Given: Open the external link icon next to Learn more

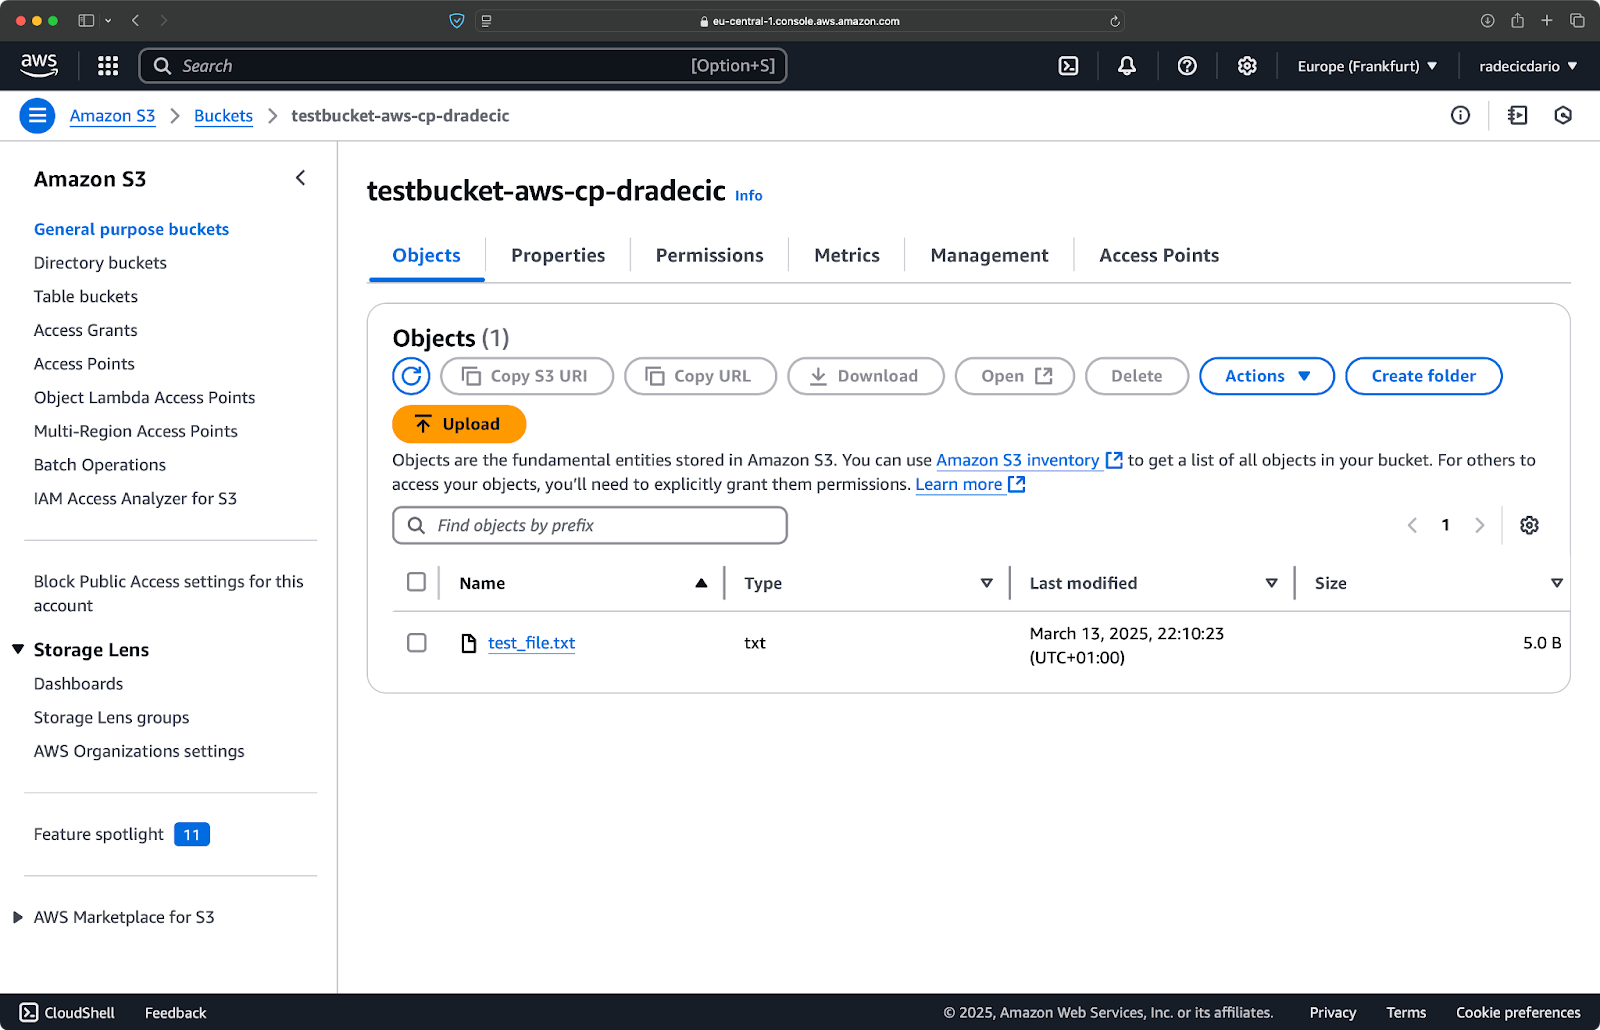Looking at the screenshot, I should 1017,484.
